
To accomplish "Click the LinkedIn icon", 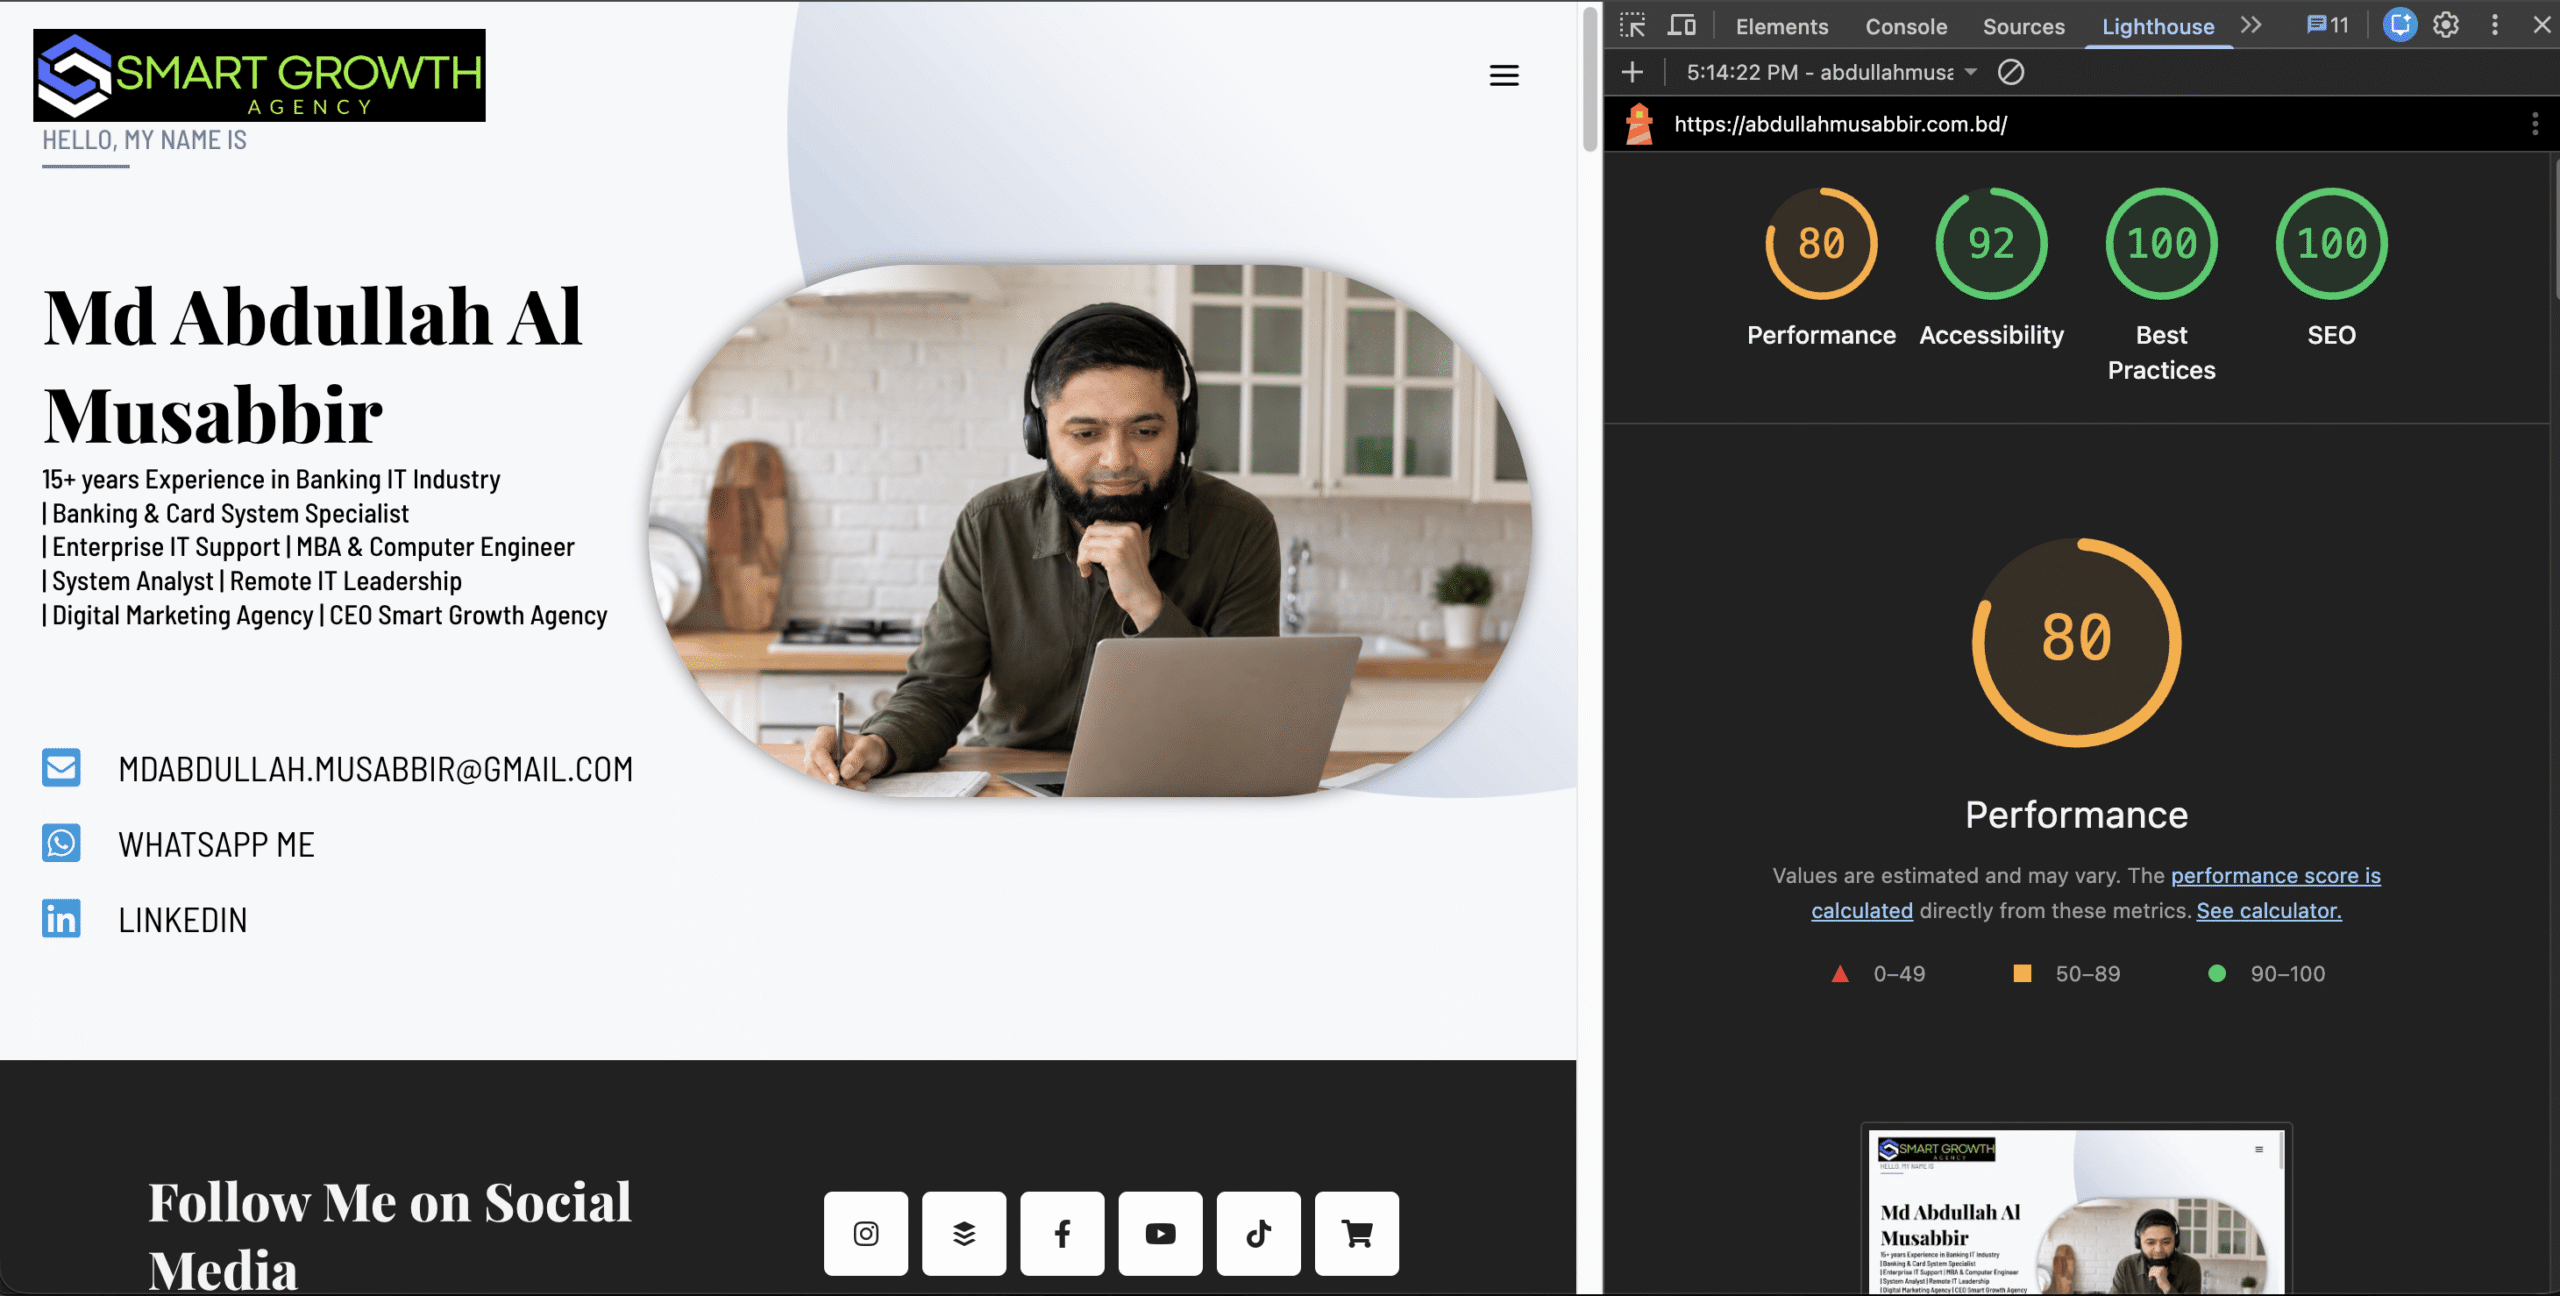I will pyautogui.click(x=61, y=919).
